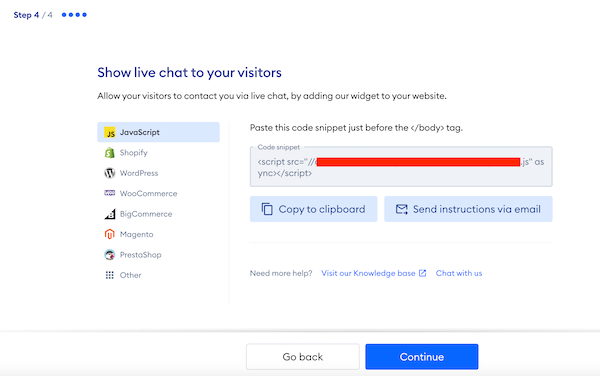The image size is (600, 376).
Task: Click the WooCommerce logo icon
Action: [x=109, y=193]
